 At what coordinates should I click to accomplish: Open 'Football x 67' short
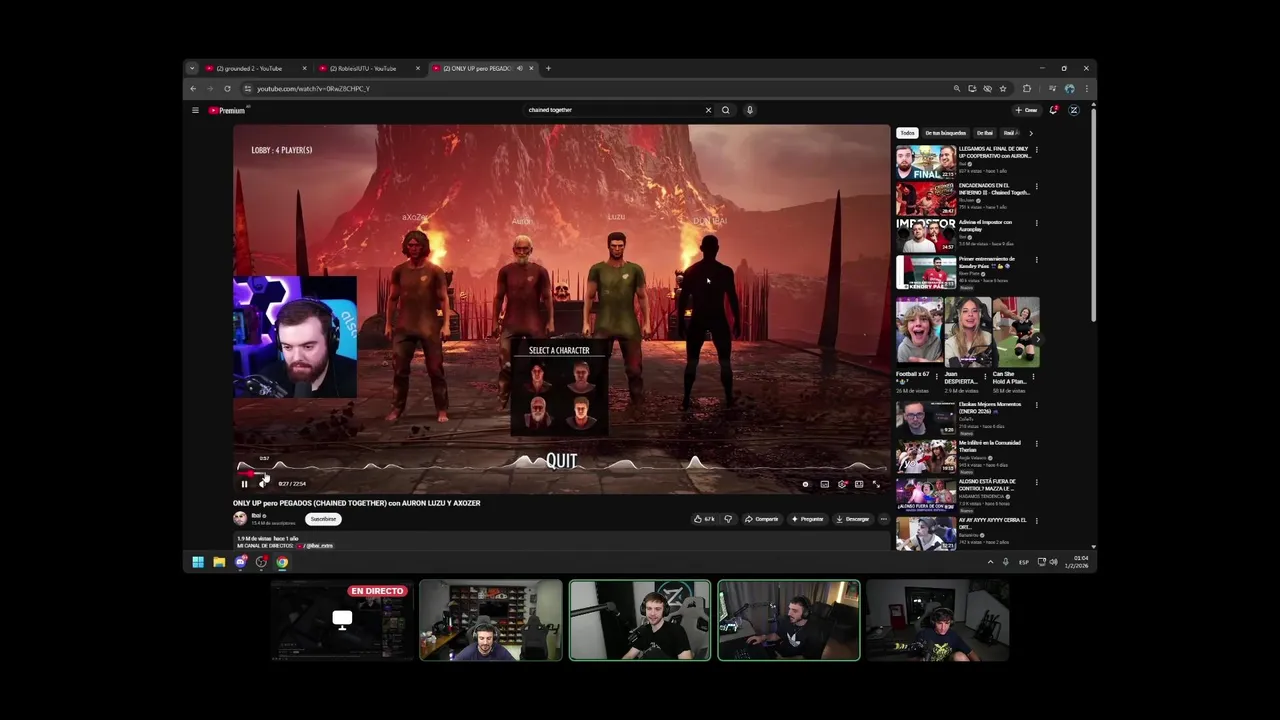919,331
